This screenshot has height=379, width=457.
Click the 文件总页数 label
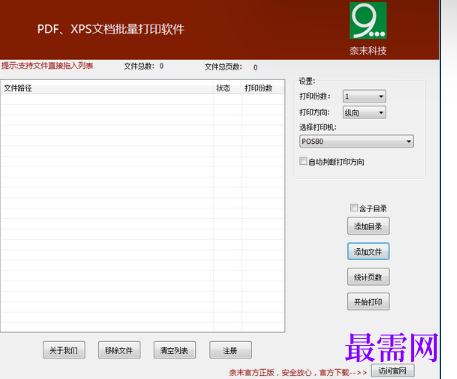click(x=223, y=67)
